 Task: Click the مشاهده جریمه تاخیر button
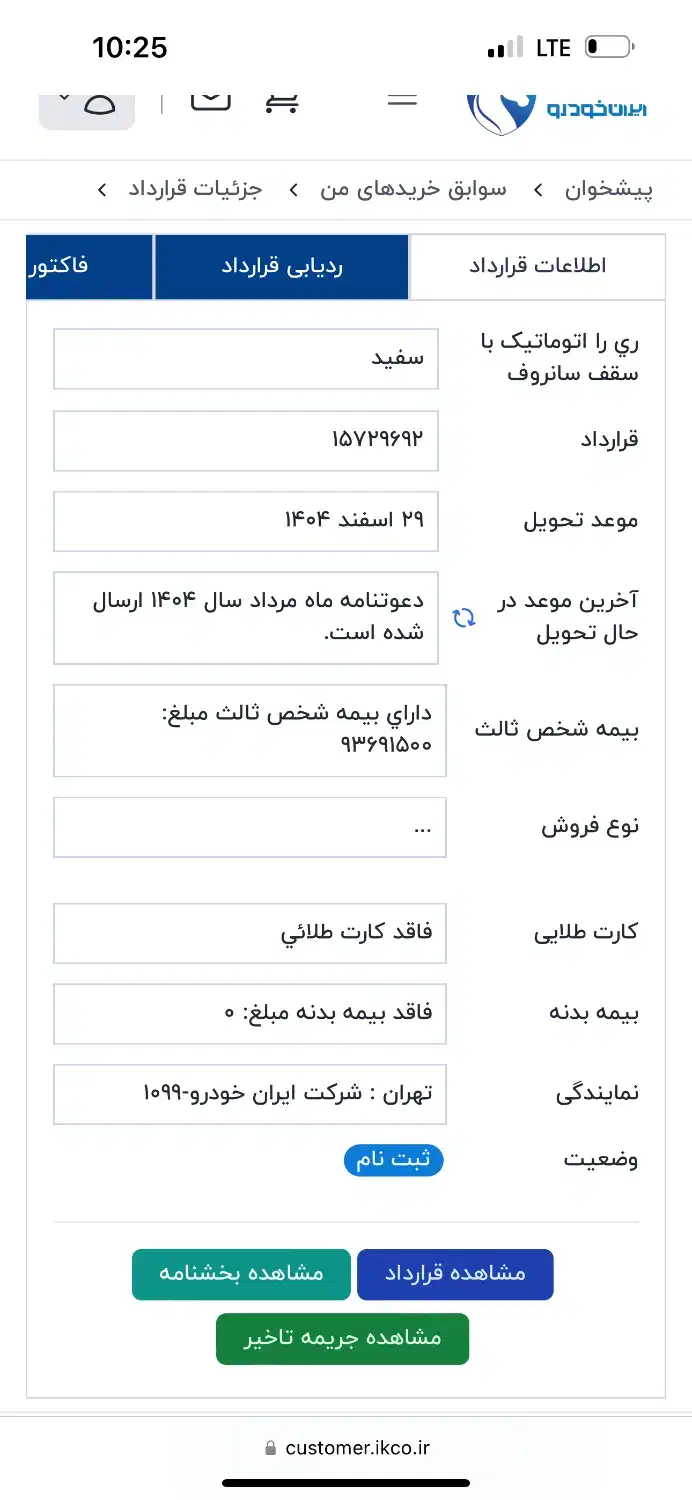[342, 1339]
